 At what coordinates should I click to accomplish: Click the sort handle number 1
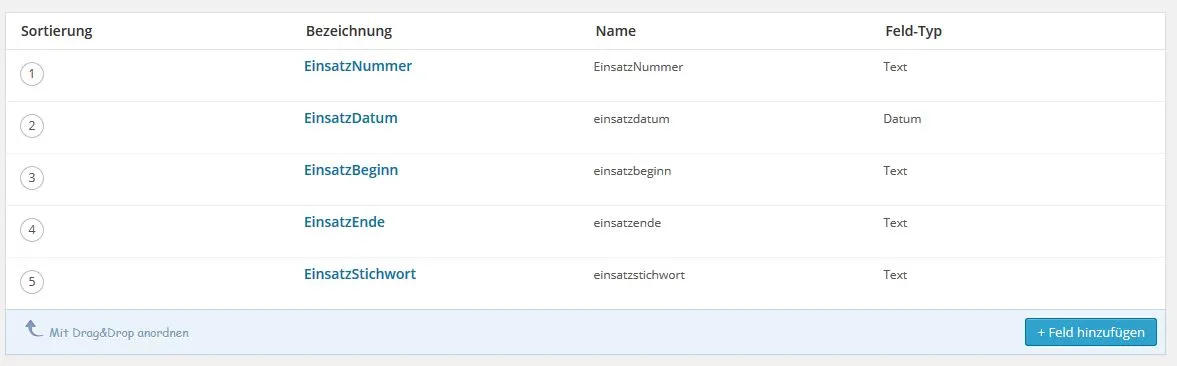coord(32,75)
